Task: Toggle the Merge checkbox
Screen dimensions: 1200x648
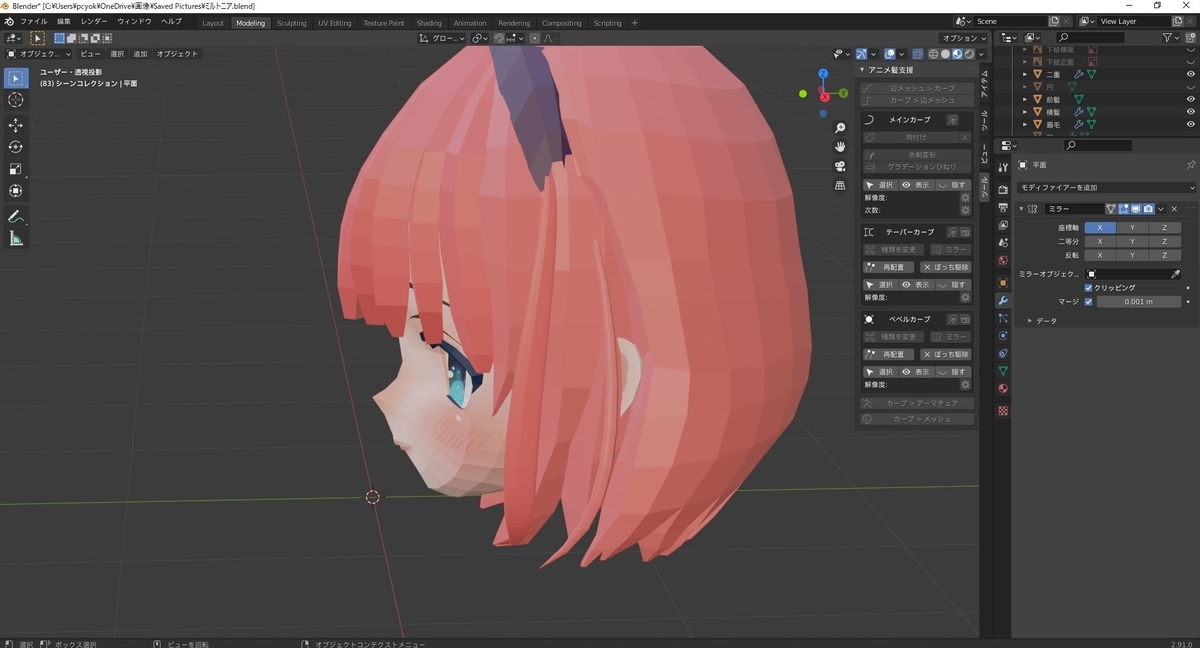Action: [x=1089, y=301]
